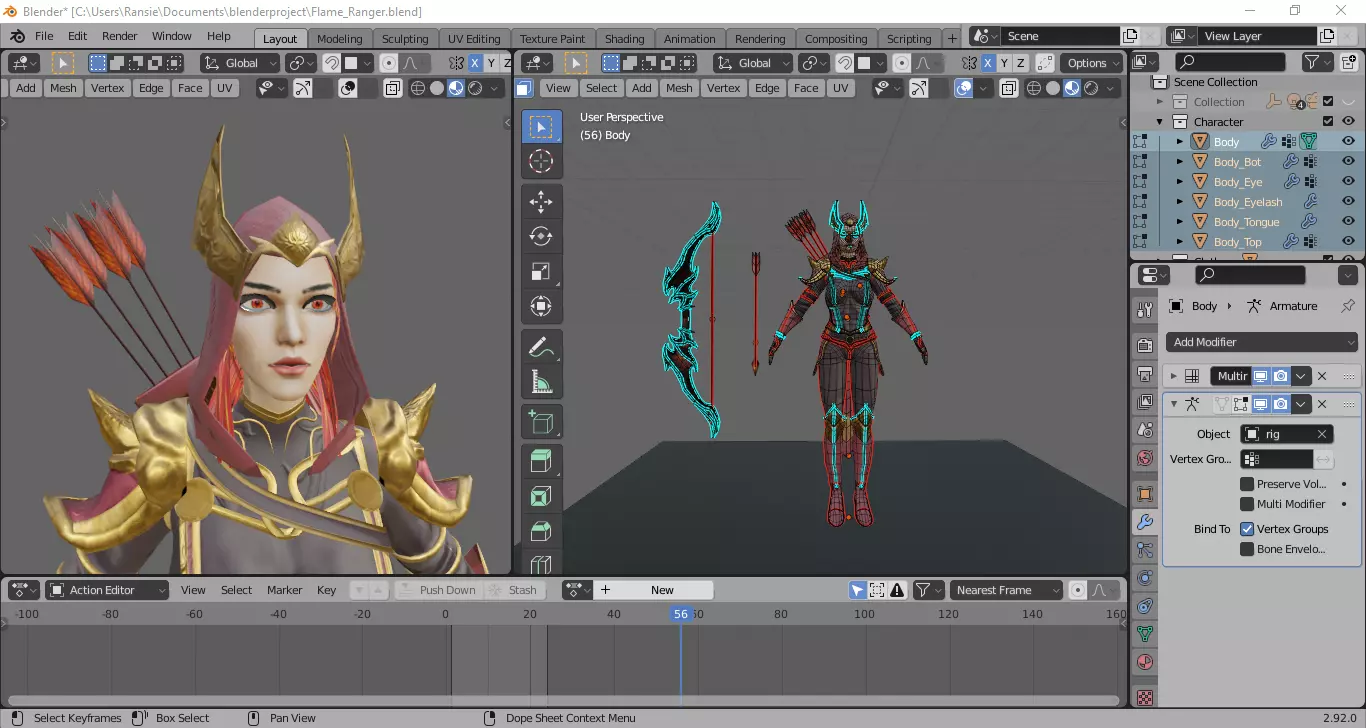Screen dimensions: 1366x728
Task: Open the Object Data green triangle tab
Action: point(1145,634)
